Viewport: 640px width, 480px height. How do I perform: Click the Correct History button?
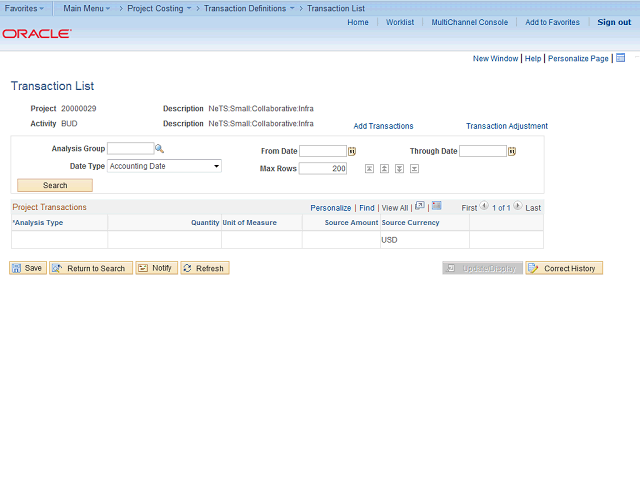564,268
